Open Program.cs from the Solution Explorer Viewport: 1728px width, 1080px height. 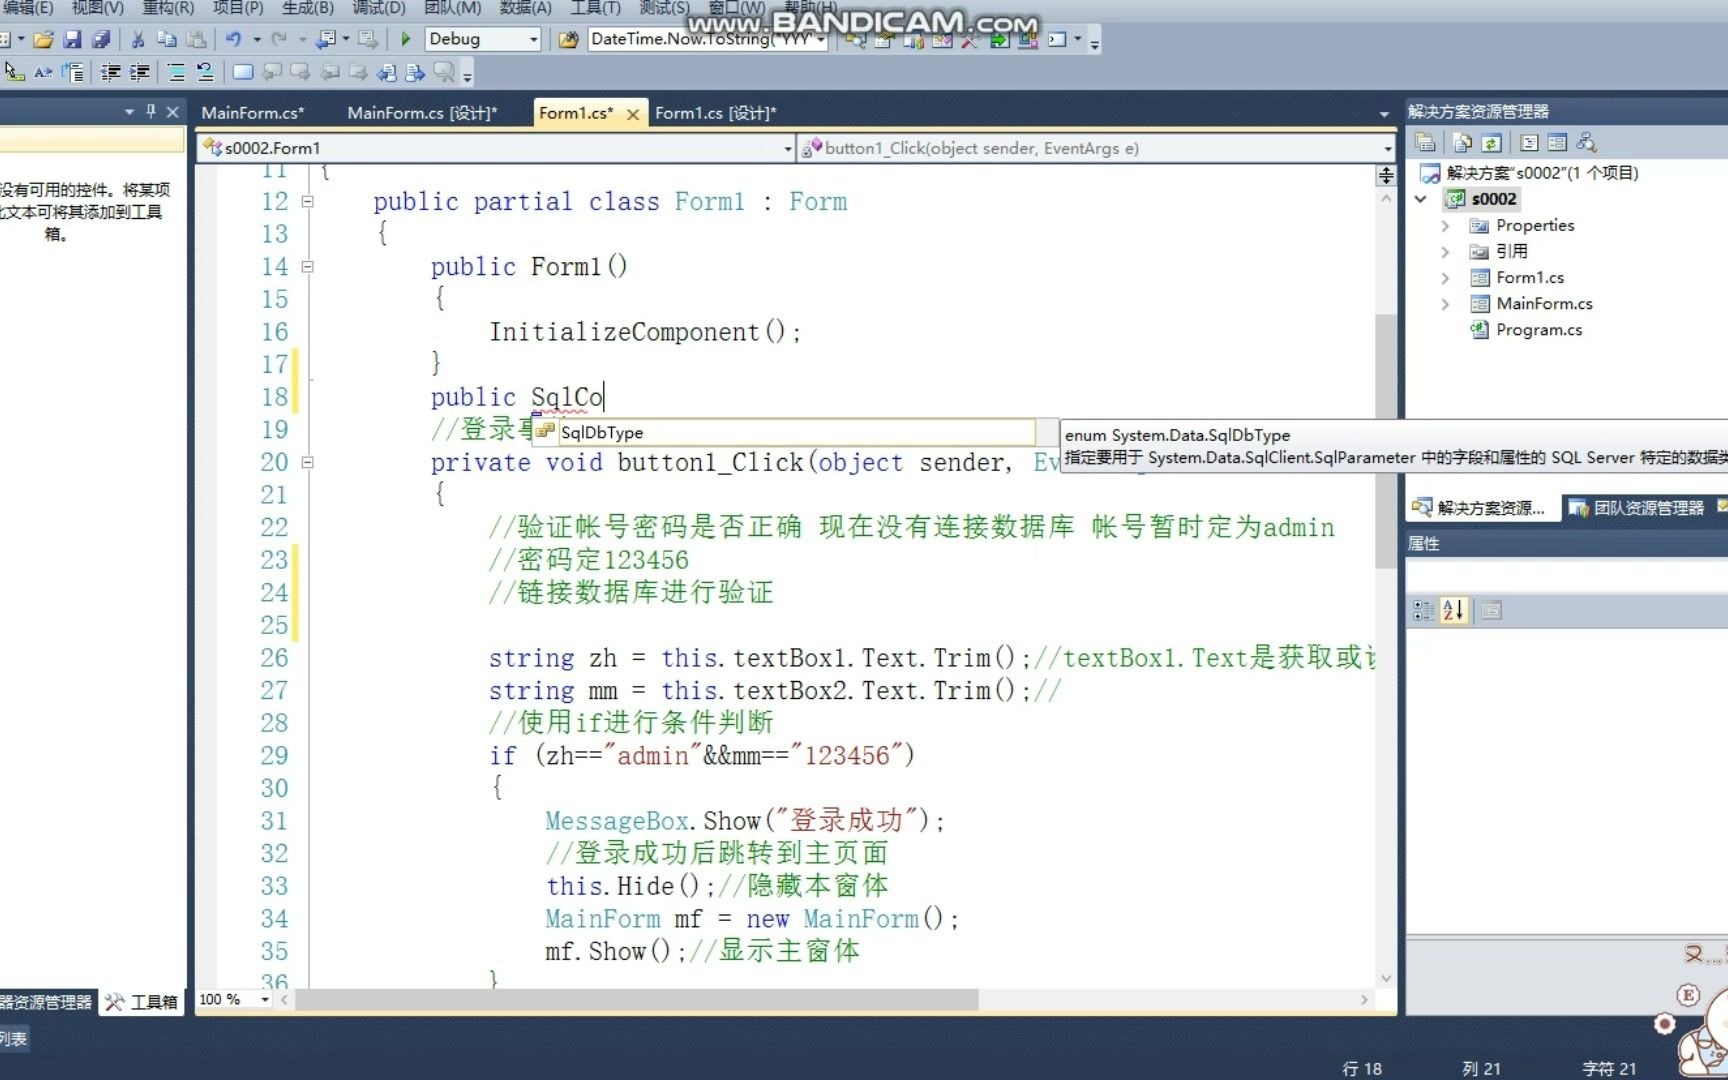tap(1541, 329)
